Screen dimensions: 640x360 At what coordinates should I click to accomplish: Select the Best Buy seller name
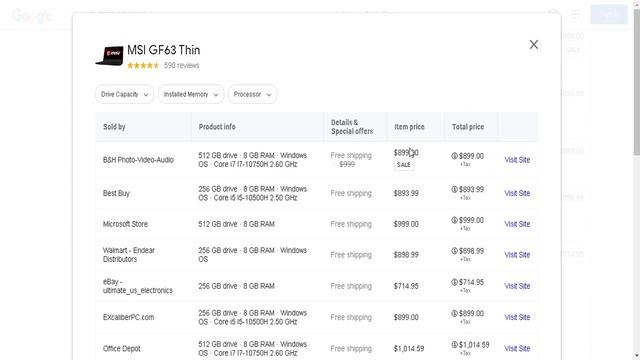[116, 193]
